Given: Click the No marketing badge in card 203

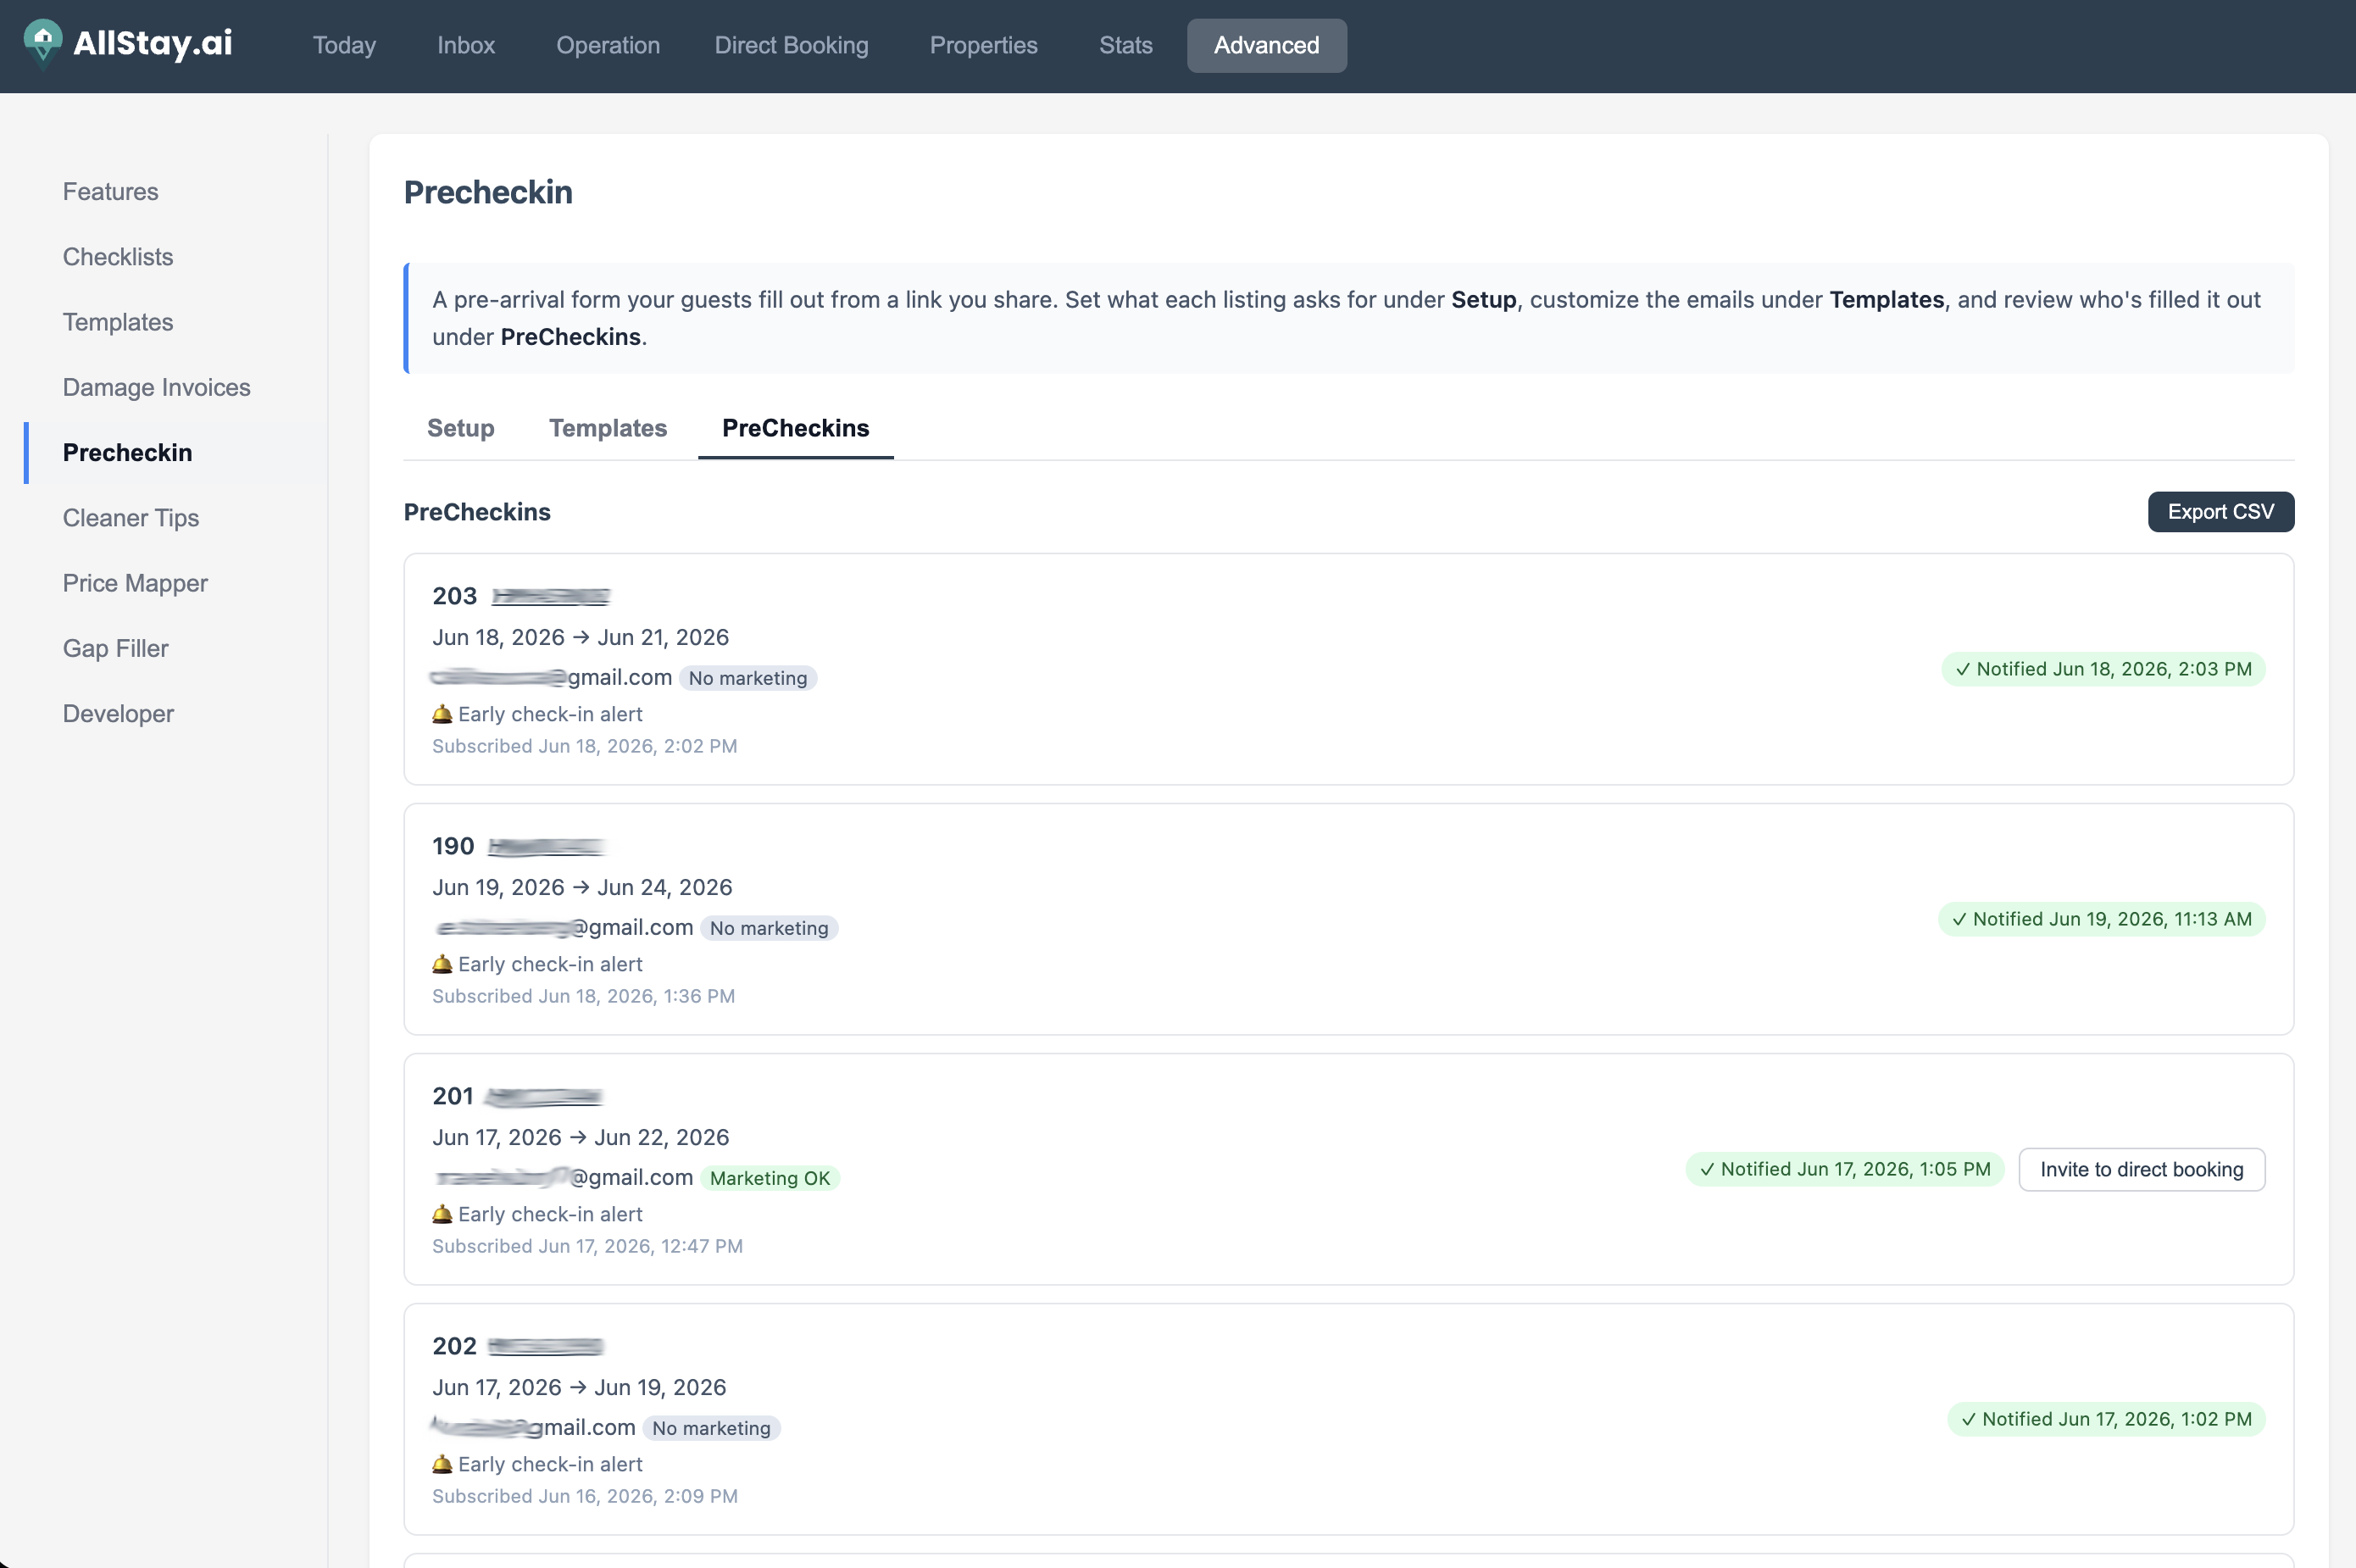Looking at the screenshot, I should coord(747,678).
